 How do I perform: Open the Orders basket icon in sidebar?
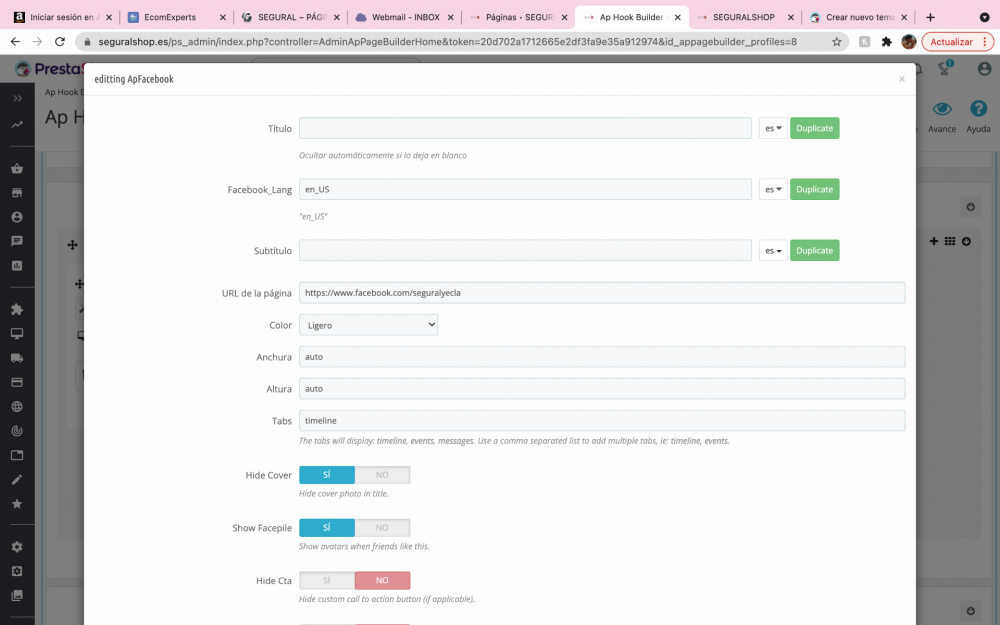click(x=17, y=168)
